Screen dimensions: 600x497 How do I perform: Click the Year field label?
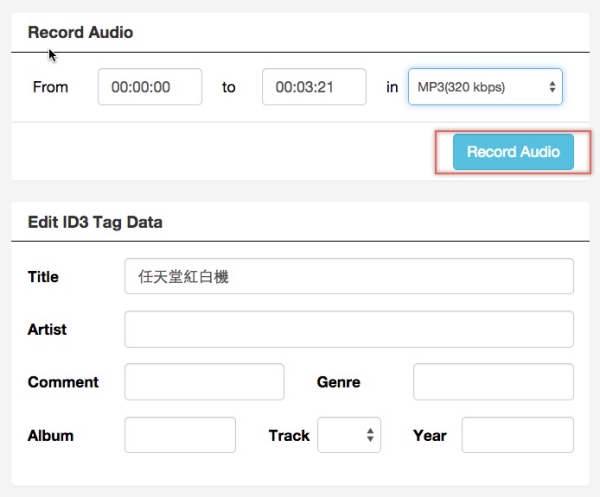click(429, 435)
